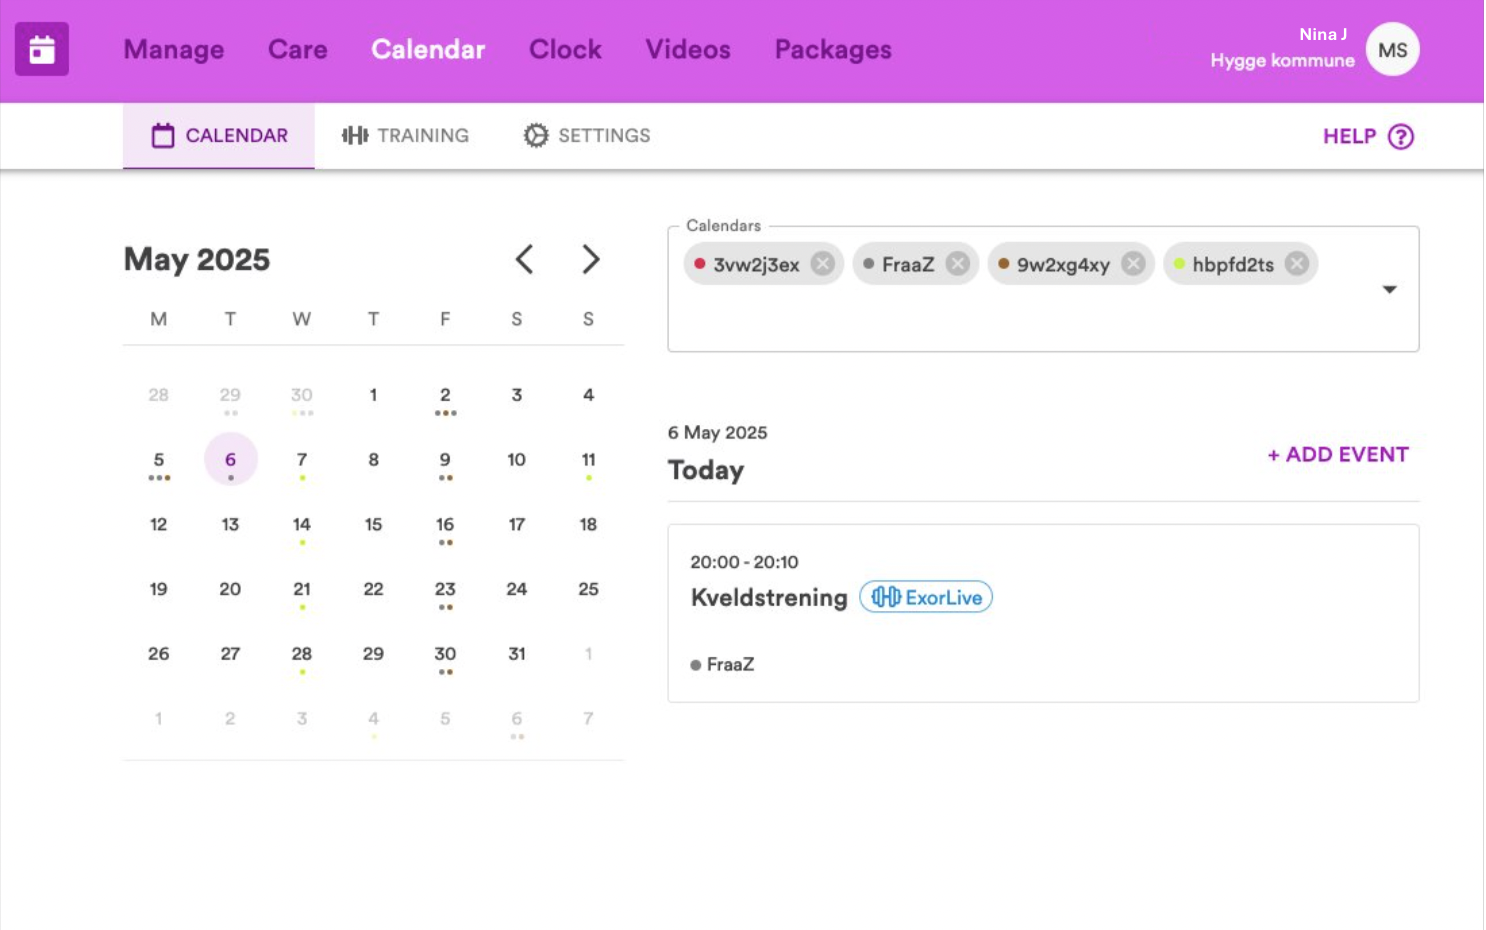Switch to the Training tab

(x=405, y=135)
